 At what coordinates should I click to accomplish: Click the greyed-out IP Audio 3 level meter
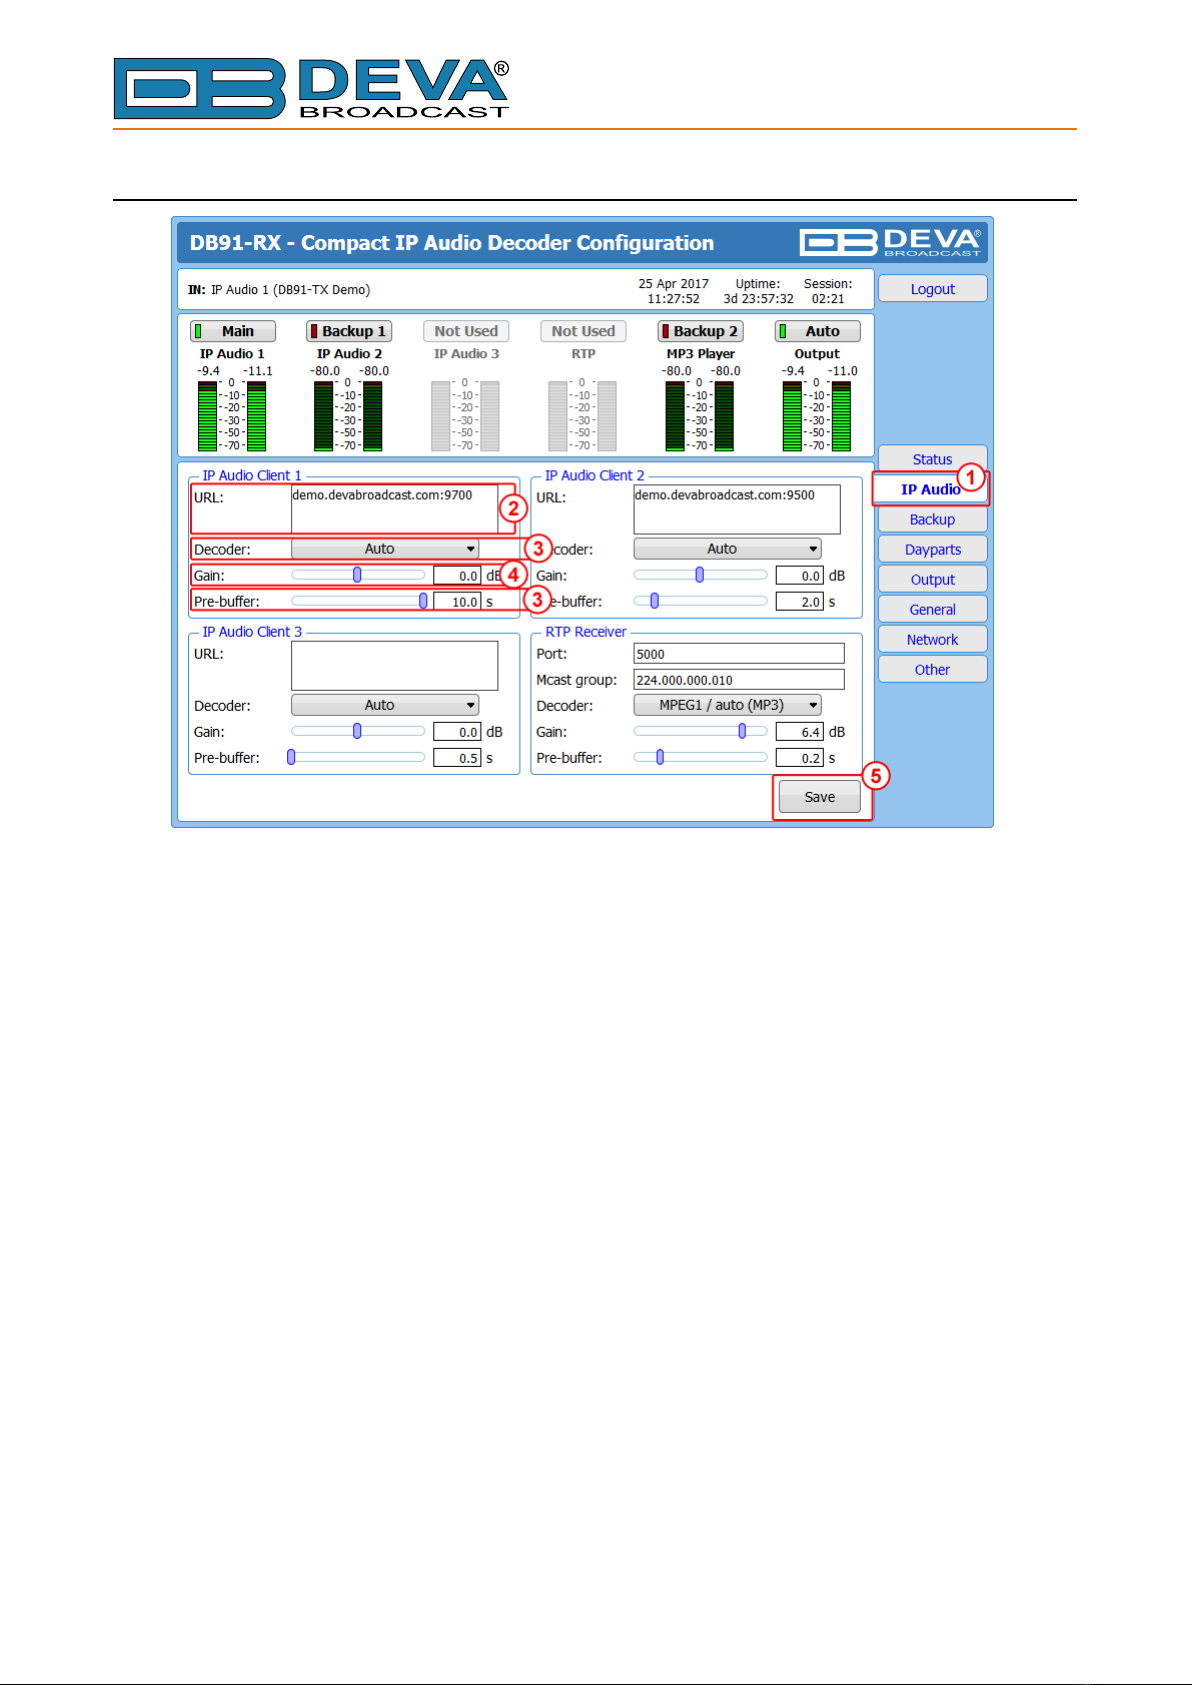tap(466, 416)
